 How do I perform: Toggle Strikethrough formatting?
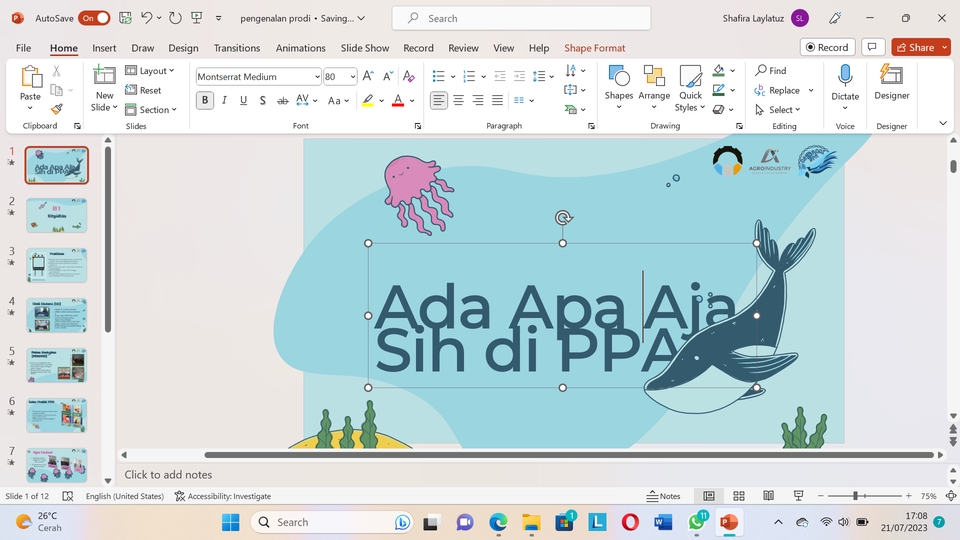[x=282, y=100]
